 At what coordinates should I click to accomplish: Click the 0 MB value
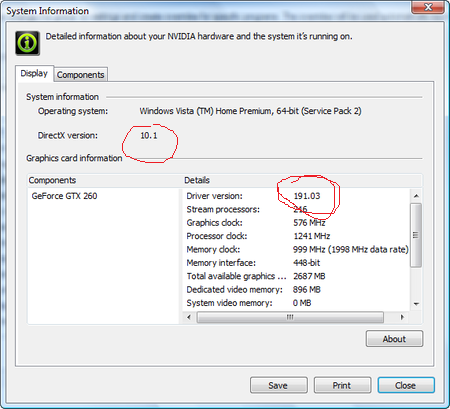(x=302, y=303)
